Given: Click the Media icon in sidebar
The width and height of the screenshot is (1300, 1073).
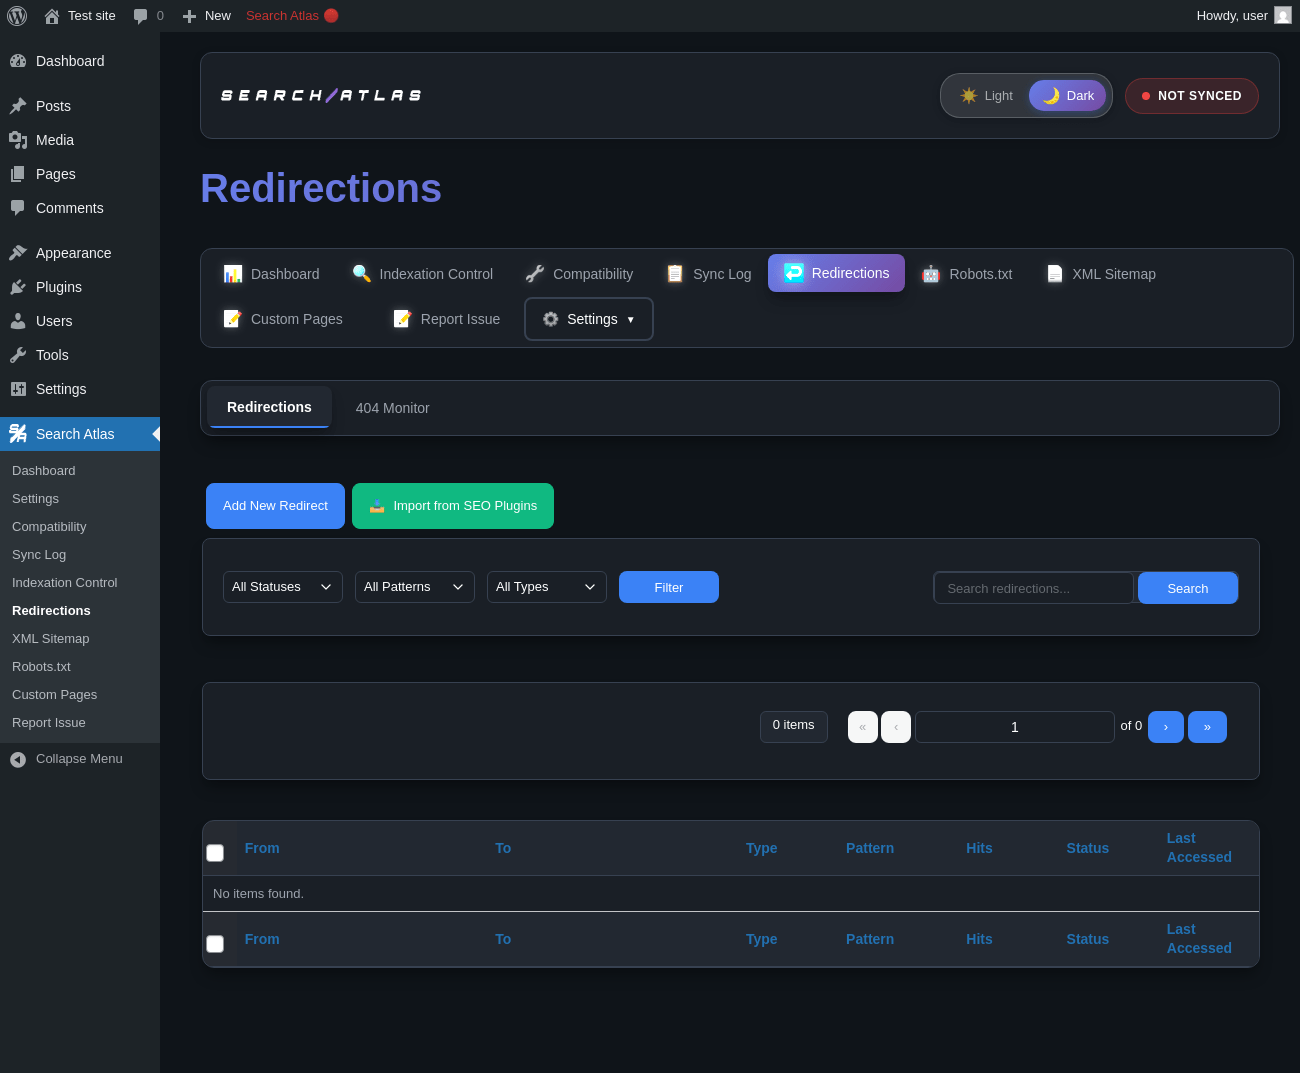Looking at the screenshot, I should click(x=18, y=140).
